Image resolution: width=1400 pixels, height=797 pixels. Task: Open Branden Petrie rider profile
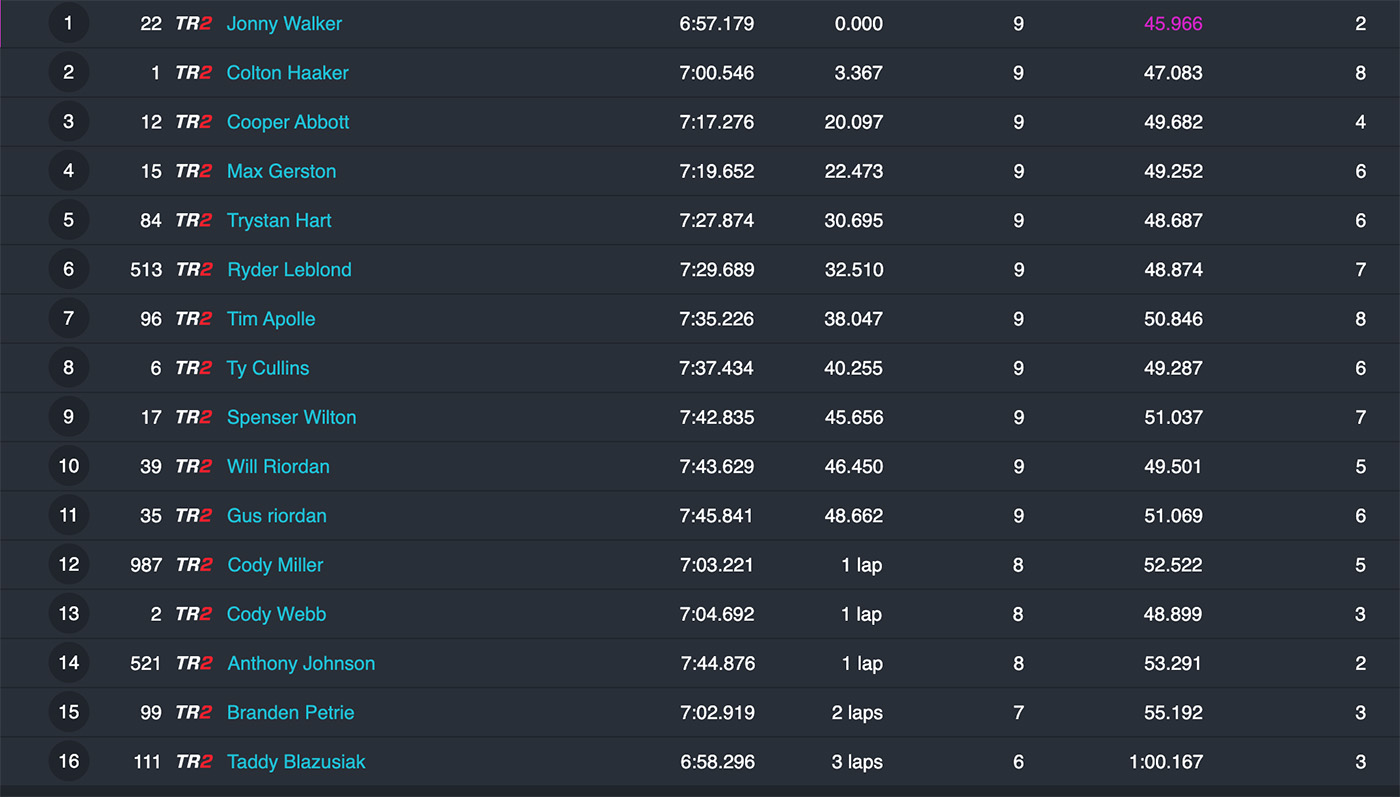[x=290, y=713]
